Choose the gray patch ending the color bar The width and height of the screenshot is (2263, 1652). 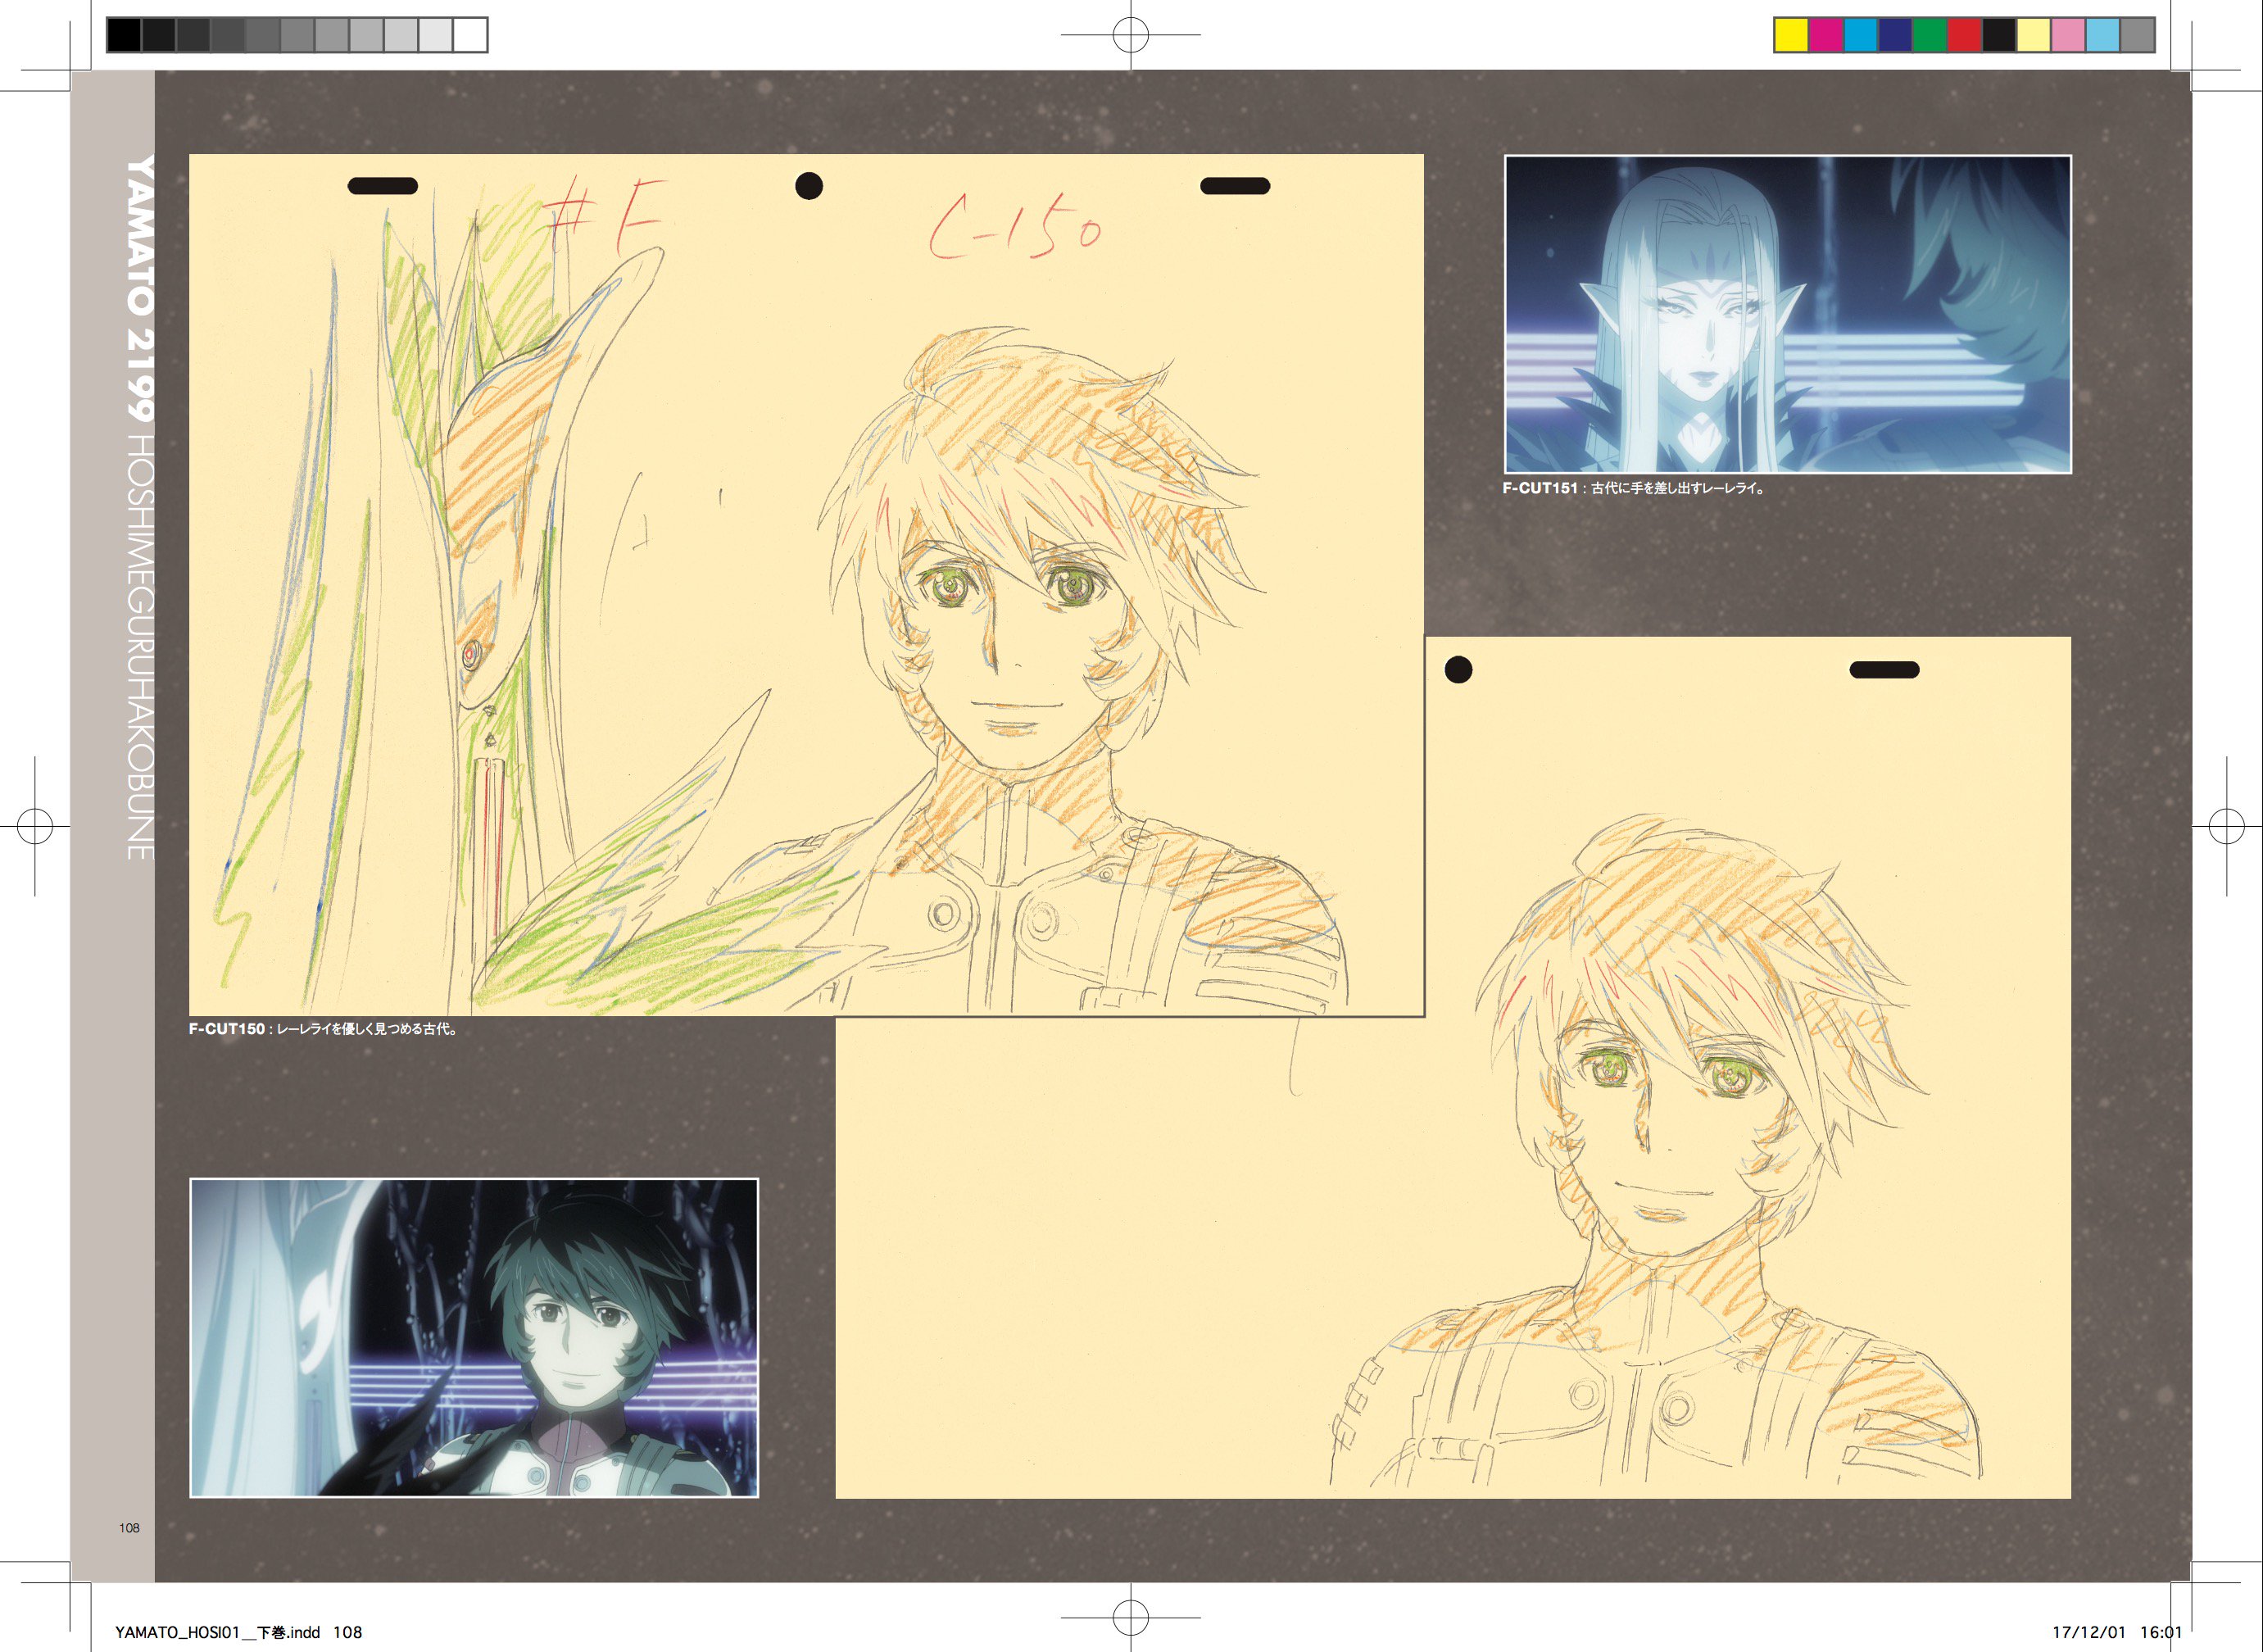click(x=2137, y=35)
